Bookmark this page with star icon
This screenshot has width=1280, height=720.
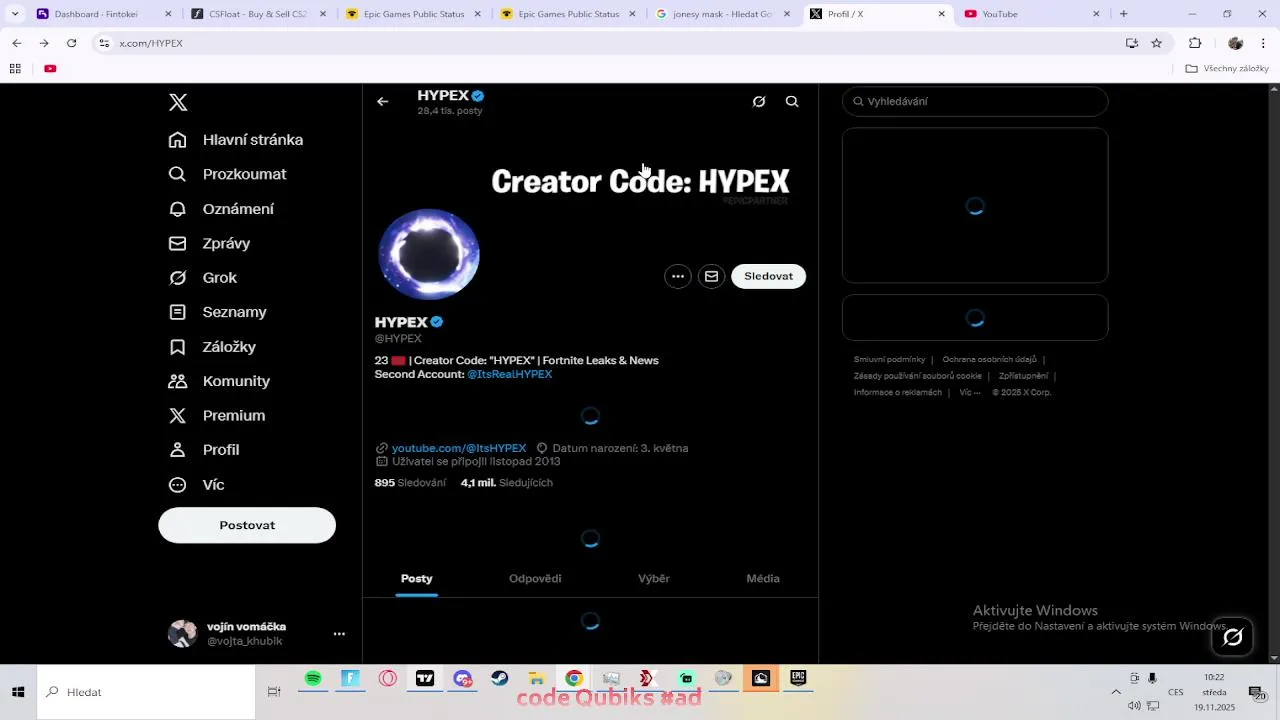click(1156, 43)
